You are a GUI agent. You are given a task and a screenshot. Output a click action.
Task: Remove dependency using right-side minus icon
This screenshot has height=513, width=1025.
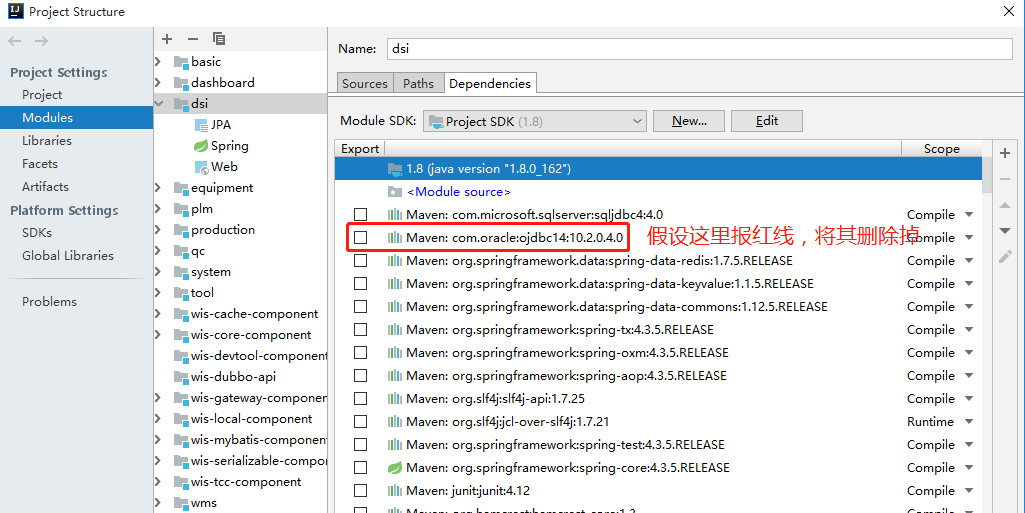click(x=1005, y=179)
